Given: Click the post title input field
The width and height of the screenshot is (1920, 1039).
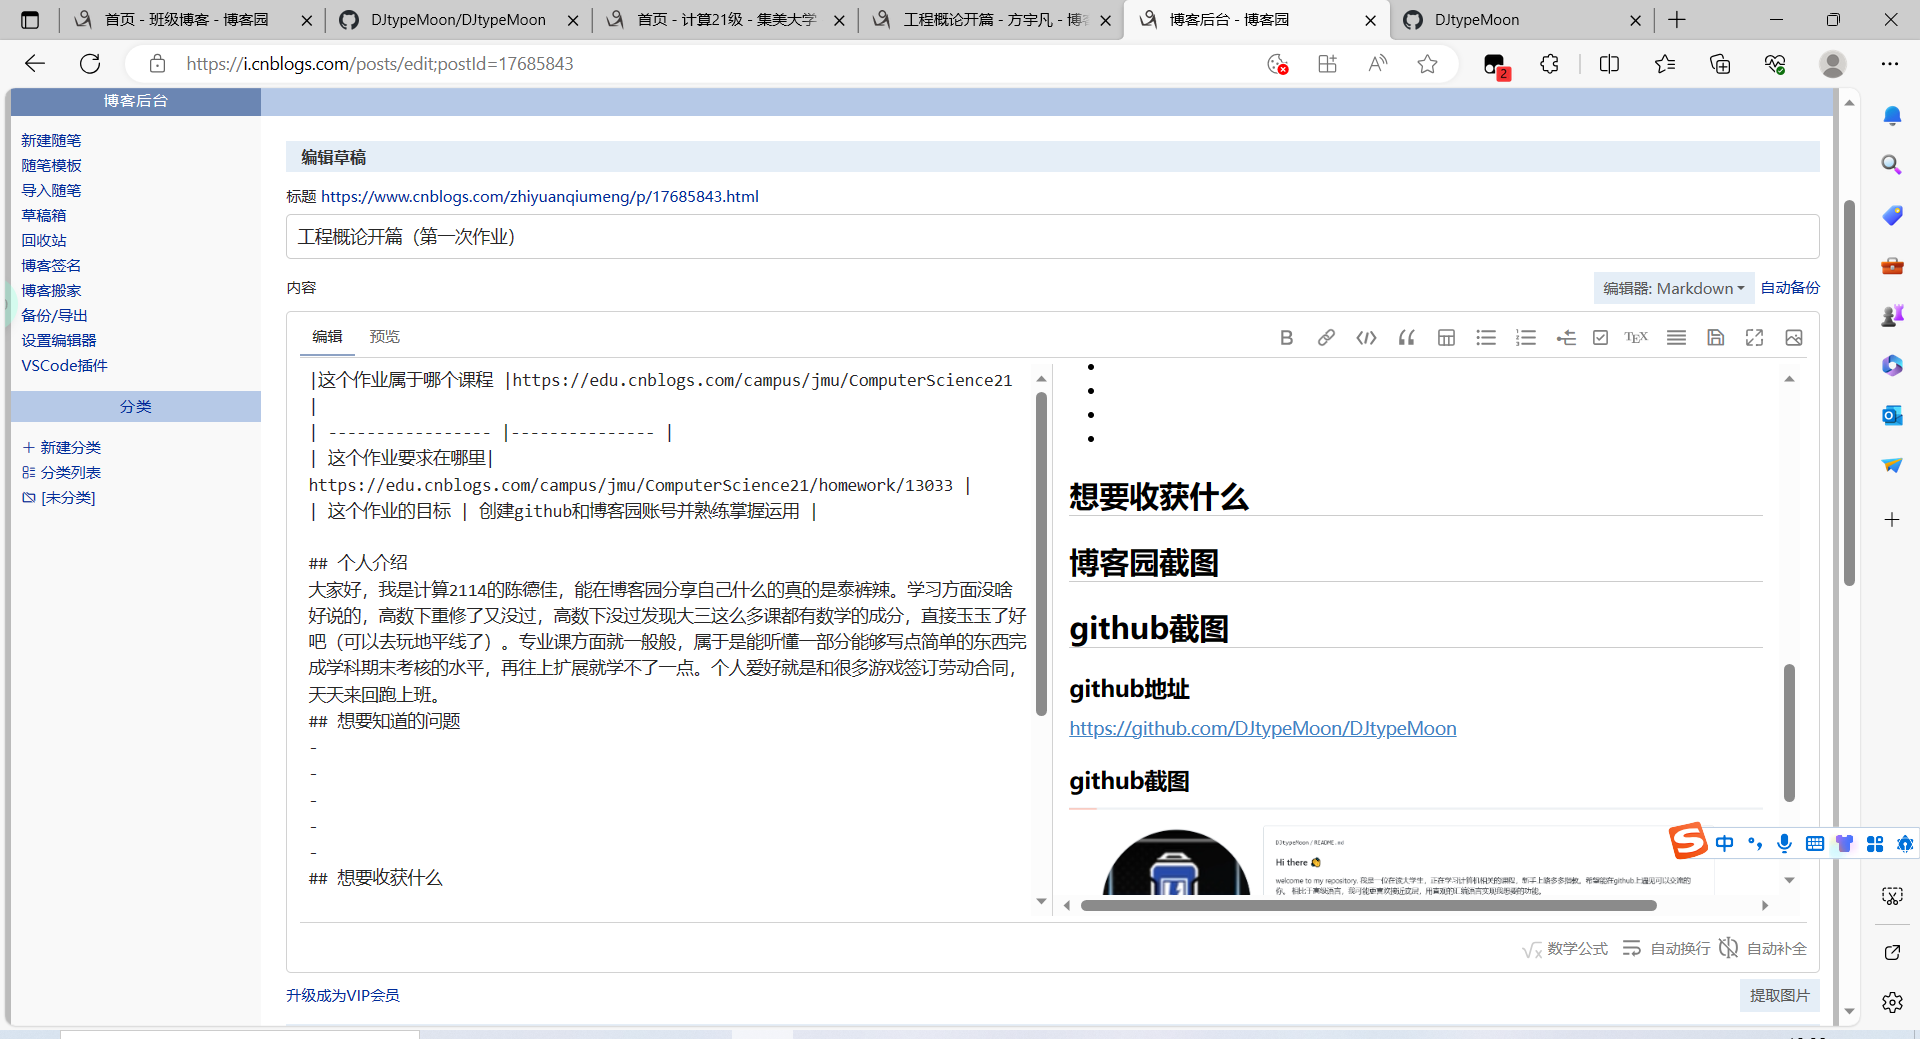Looking at the screenshot, I should tap(1052, 237).
